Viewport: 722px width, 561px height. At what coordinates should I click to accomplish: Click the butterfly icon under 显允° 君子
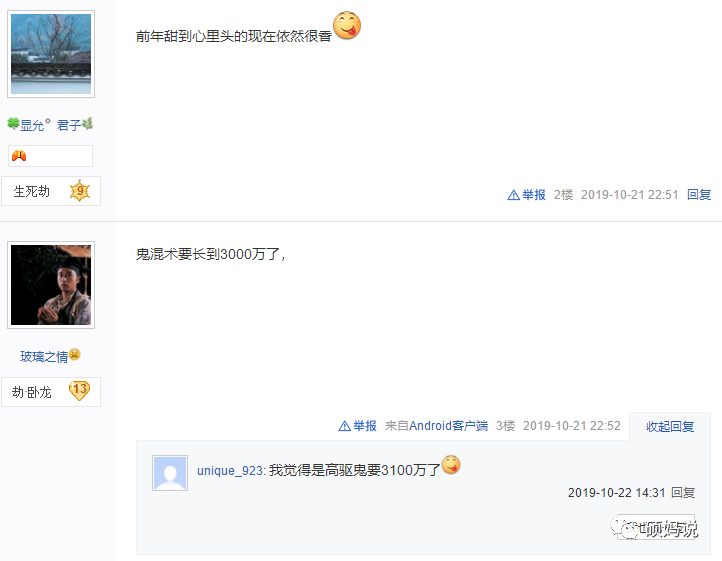tap(19, 156)
